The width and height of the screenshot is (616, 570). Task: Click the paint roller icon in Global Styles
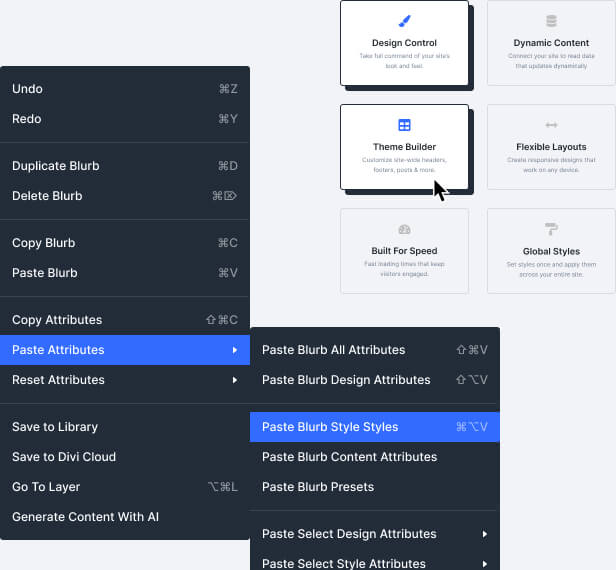[x=551, y=229]
